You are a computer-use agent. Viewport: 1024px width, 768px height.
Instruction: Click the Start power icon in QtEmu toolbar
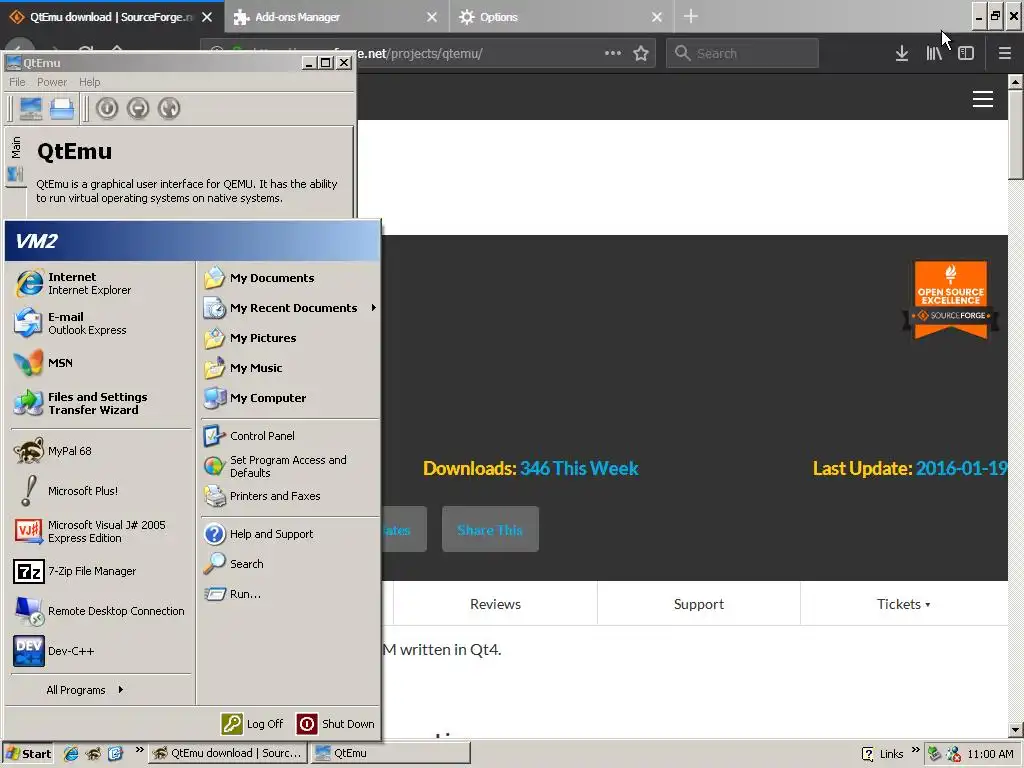(x=107, y=108)
